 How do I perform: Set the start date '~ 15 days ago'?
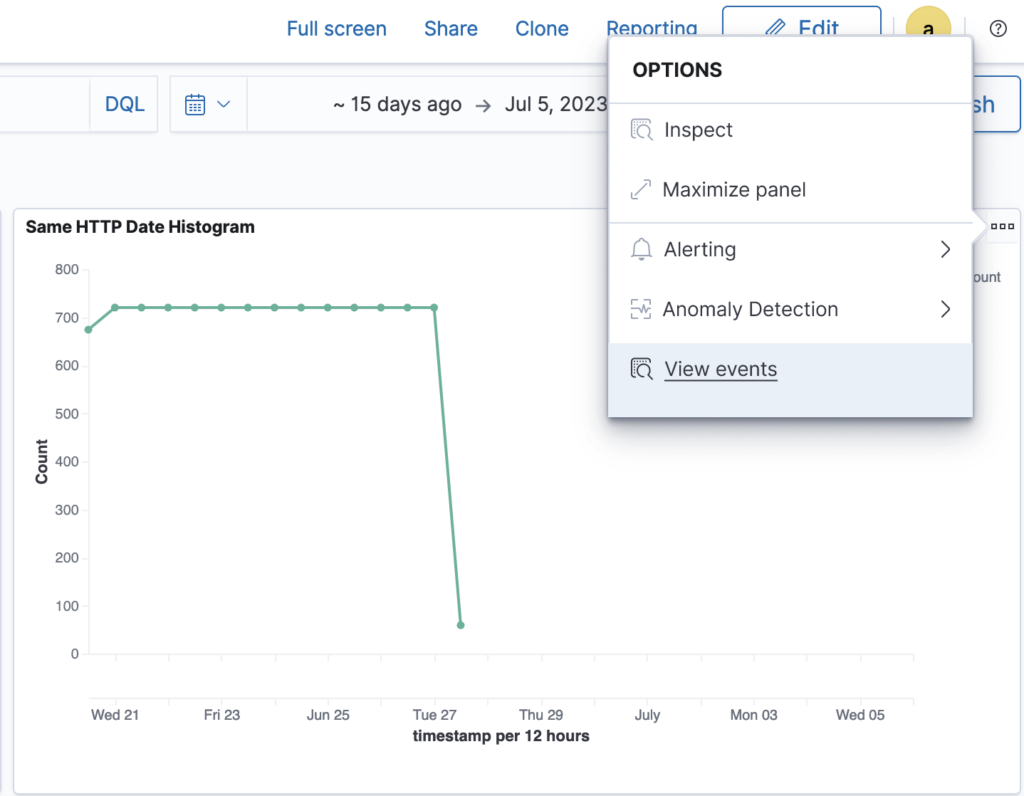[x=397, y=104]
